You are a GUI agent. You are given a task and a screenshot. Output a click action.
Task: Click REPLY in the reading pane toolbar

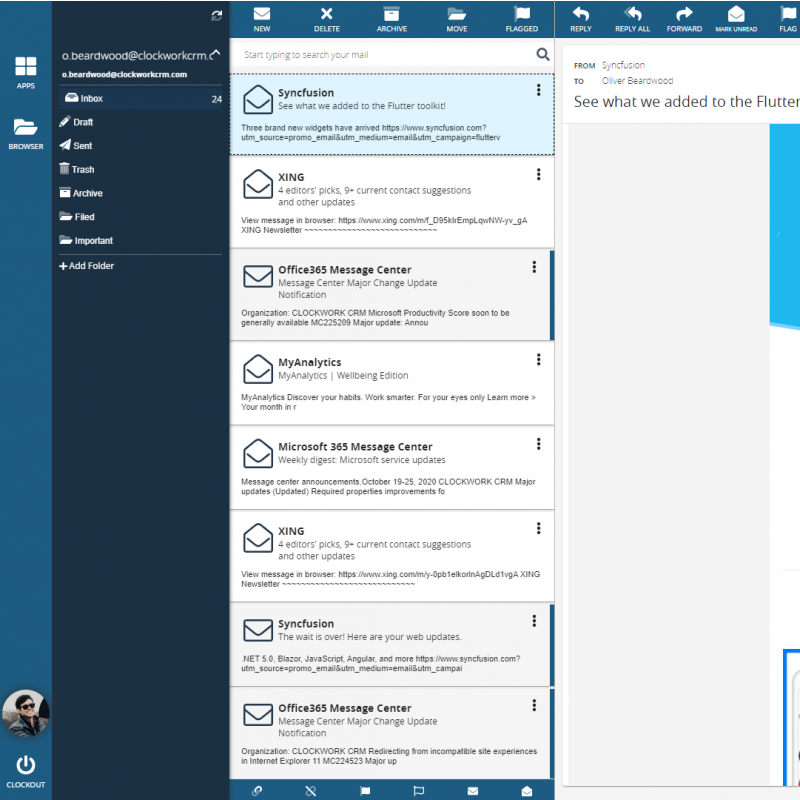coord(581,19)
